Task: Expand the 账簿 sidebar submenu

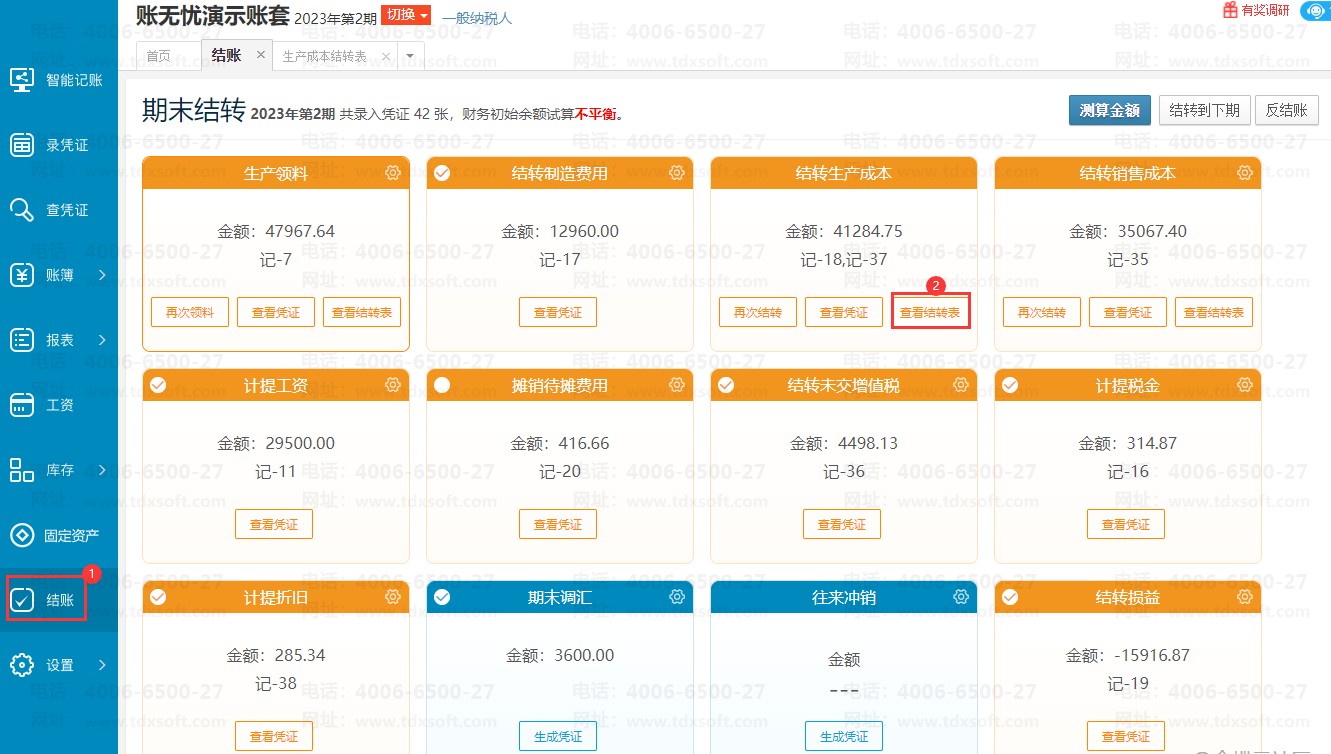Action: coord(102,275)
